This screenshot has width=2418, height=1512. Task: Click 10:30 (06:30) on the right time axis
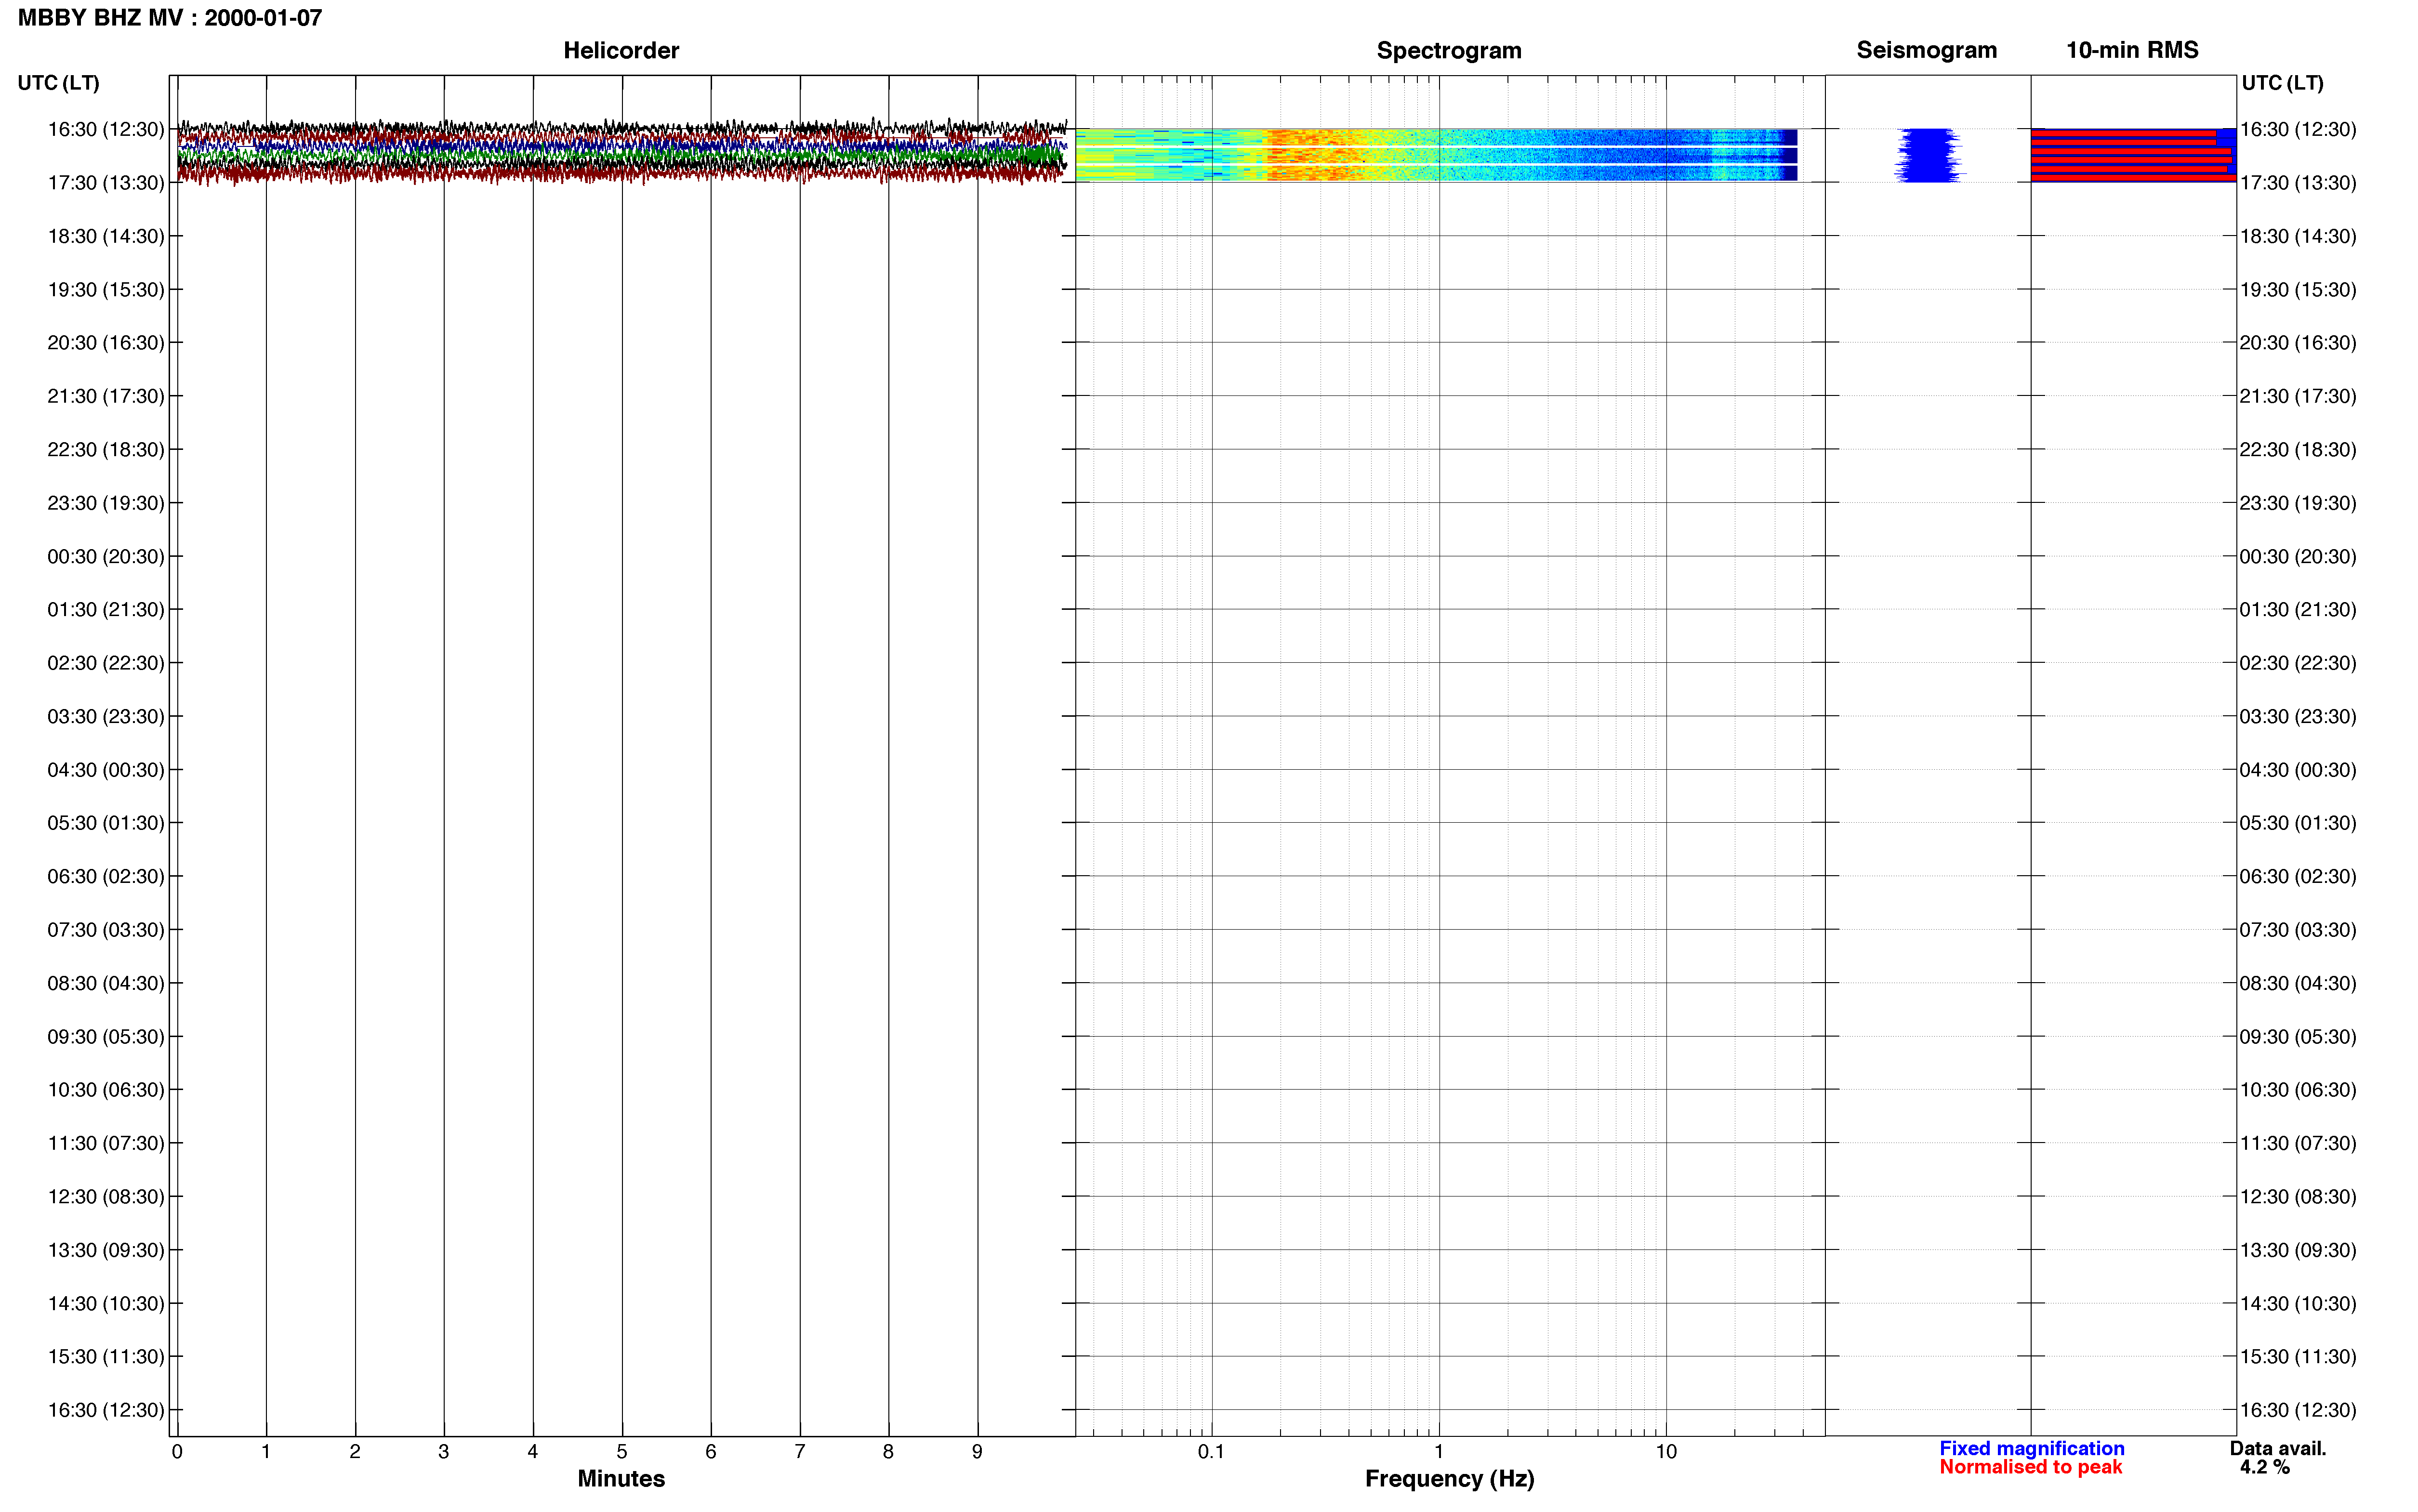(2298, 1090)
